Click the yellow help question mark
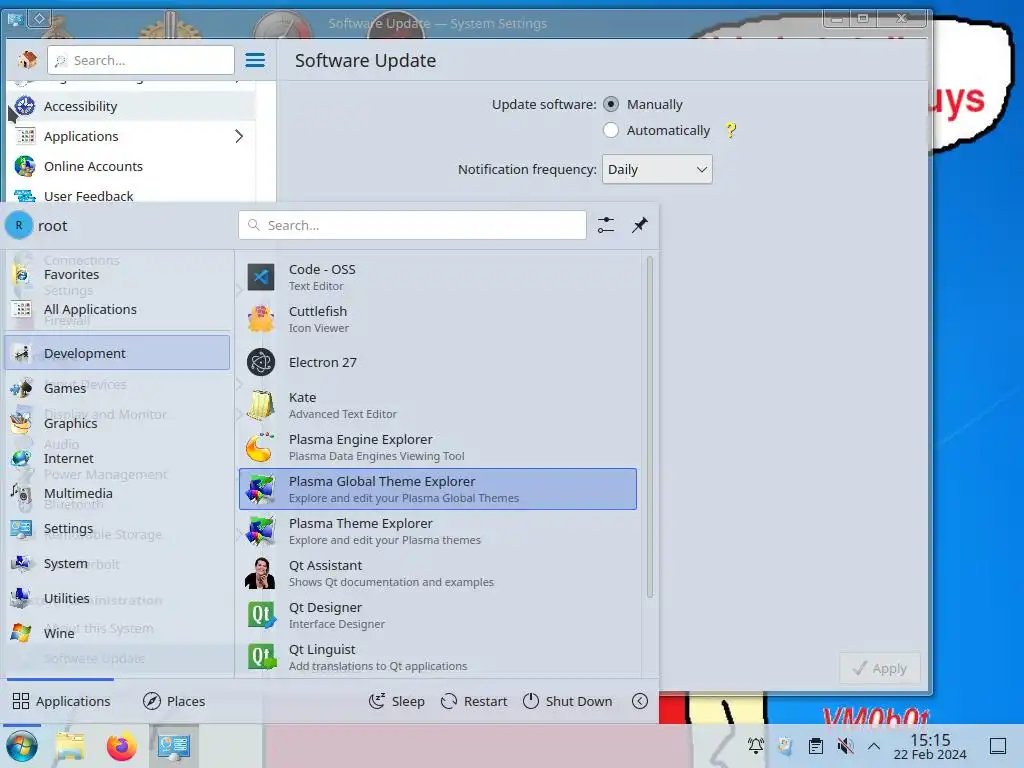Screen dimensions: 1024x768 tap(731, 130)
